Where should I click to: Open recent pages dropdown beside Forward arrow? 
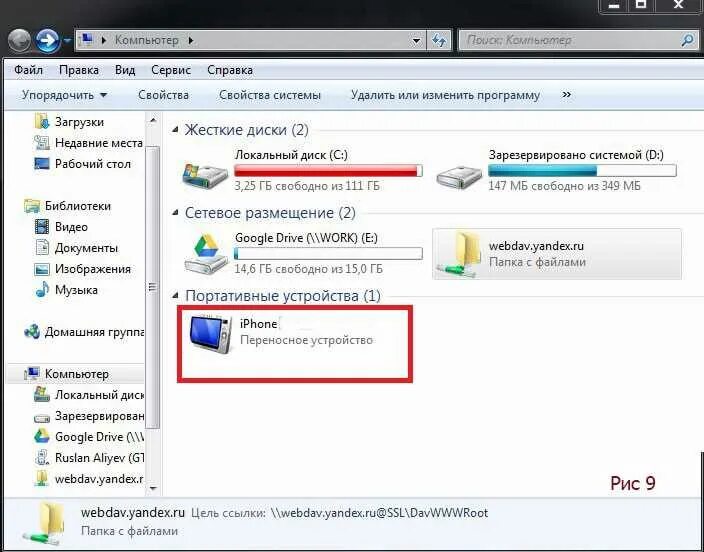67,41
